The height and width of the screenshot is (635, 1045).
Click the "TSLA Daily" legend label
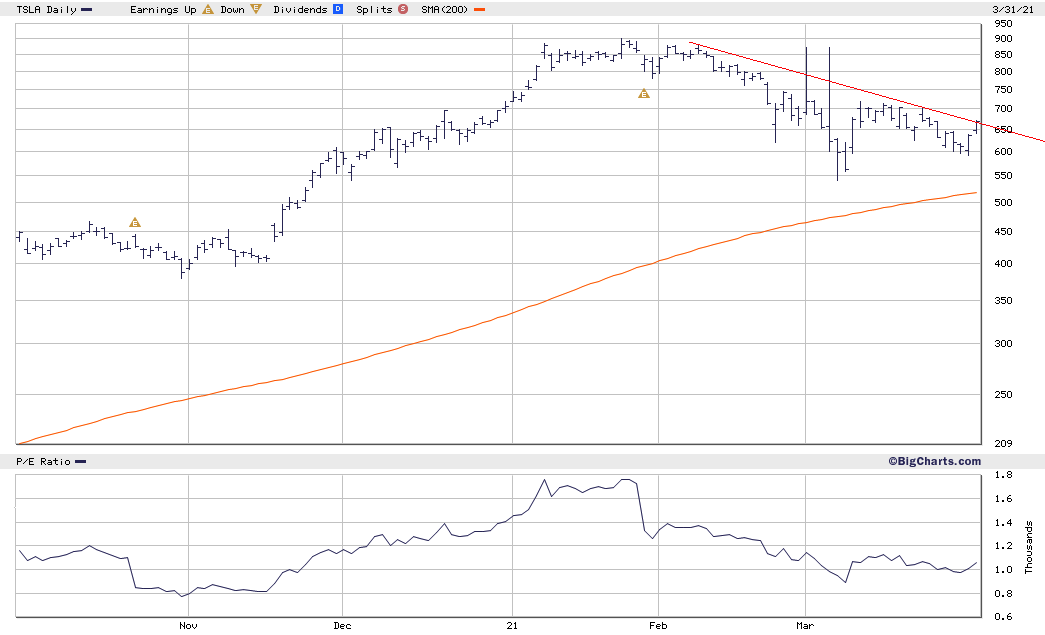click(x=47, y=9)
